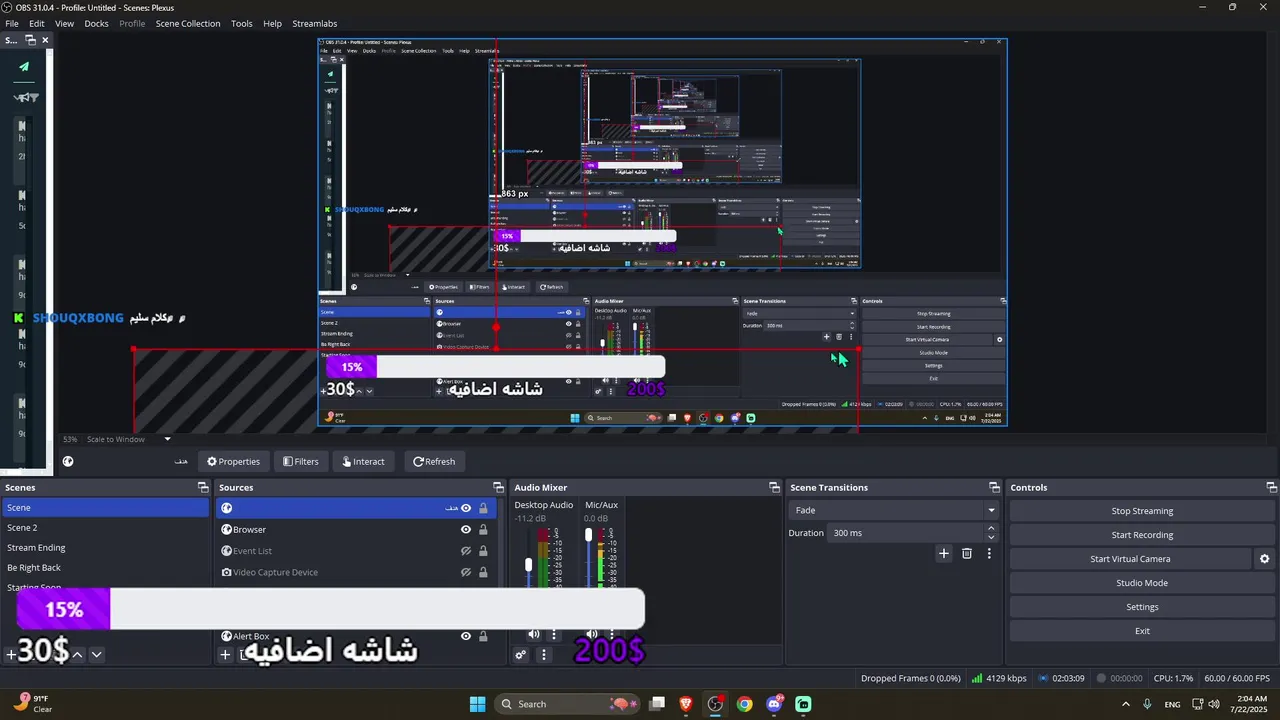The image size is (1280, 720).
Task: Increase the transition duration
Action: (x=991, y=528)
